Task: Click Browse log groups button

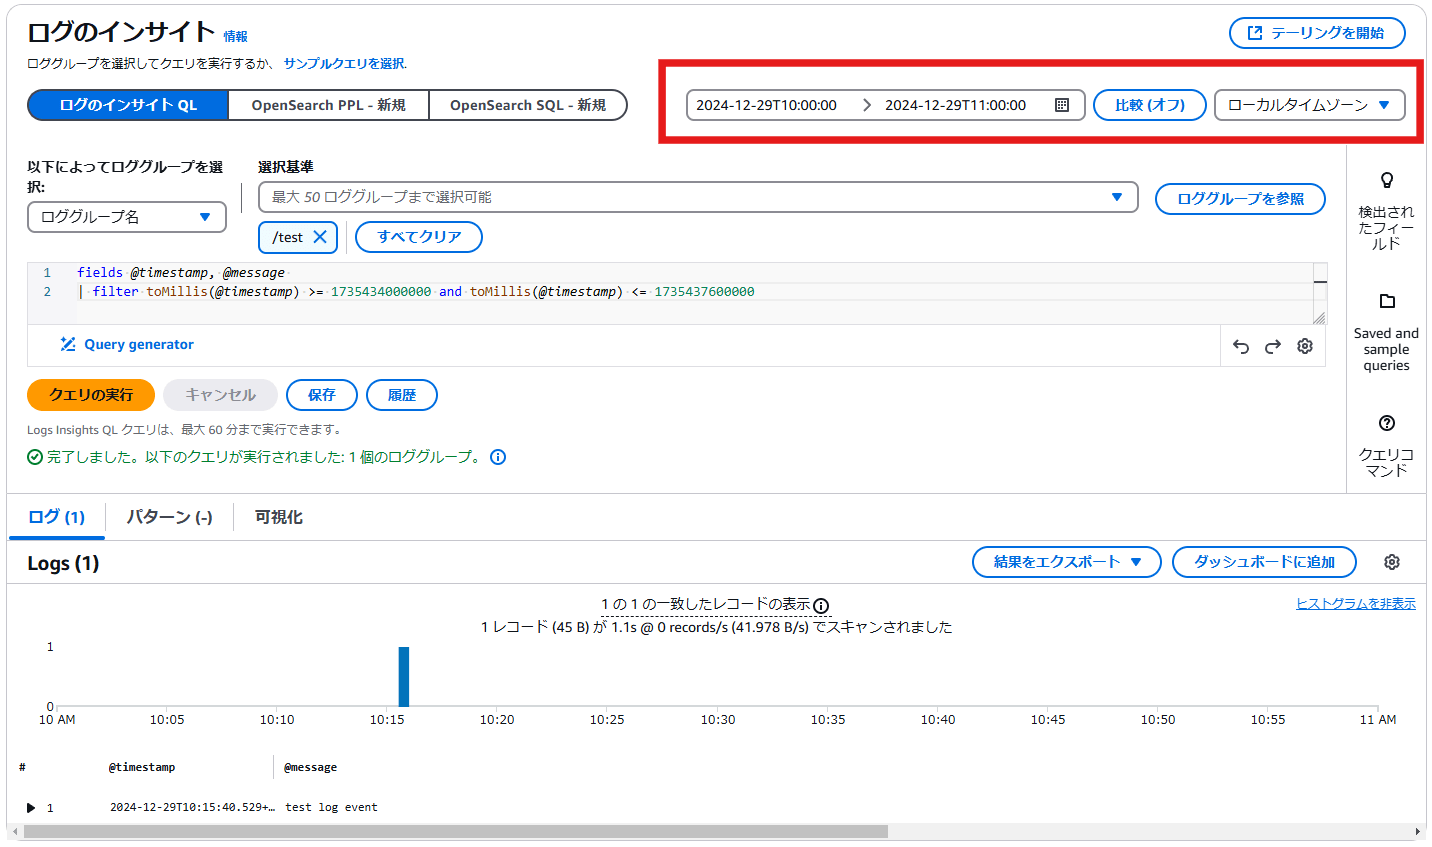Action: click(1240, 199)
